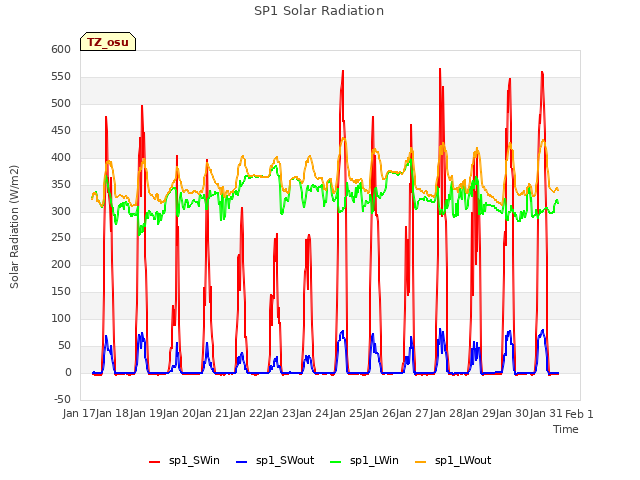Click the orange sp1_LWout legend swatch

coord(420,462)
